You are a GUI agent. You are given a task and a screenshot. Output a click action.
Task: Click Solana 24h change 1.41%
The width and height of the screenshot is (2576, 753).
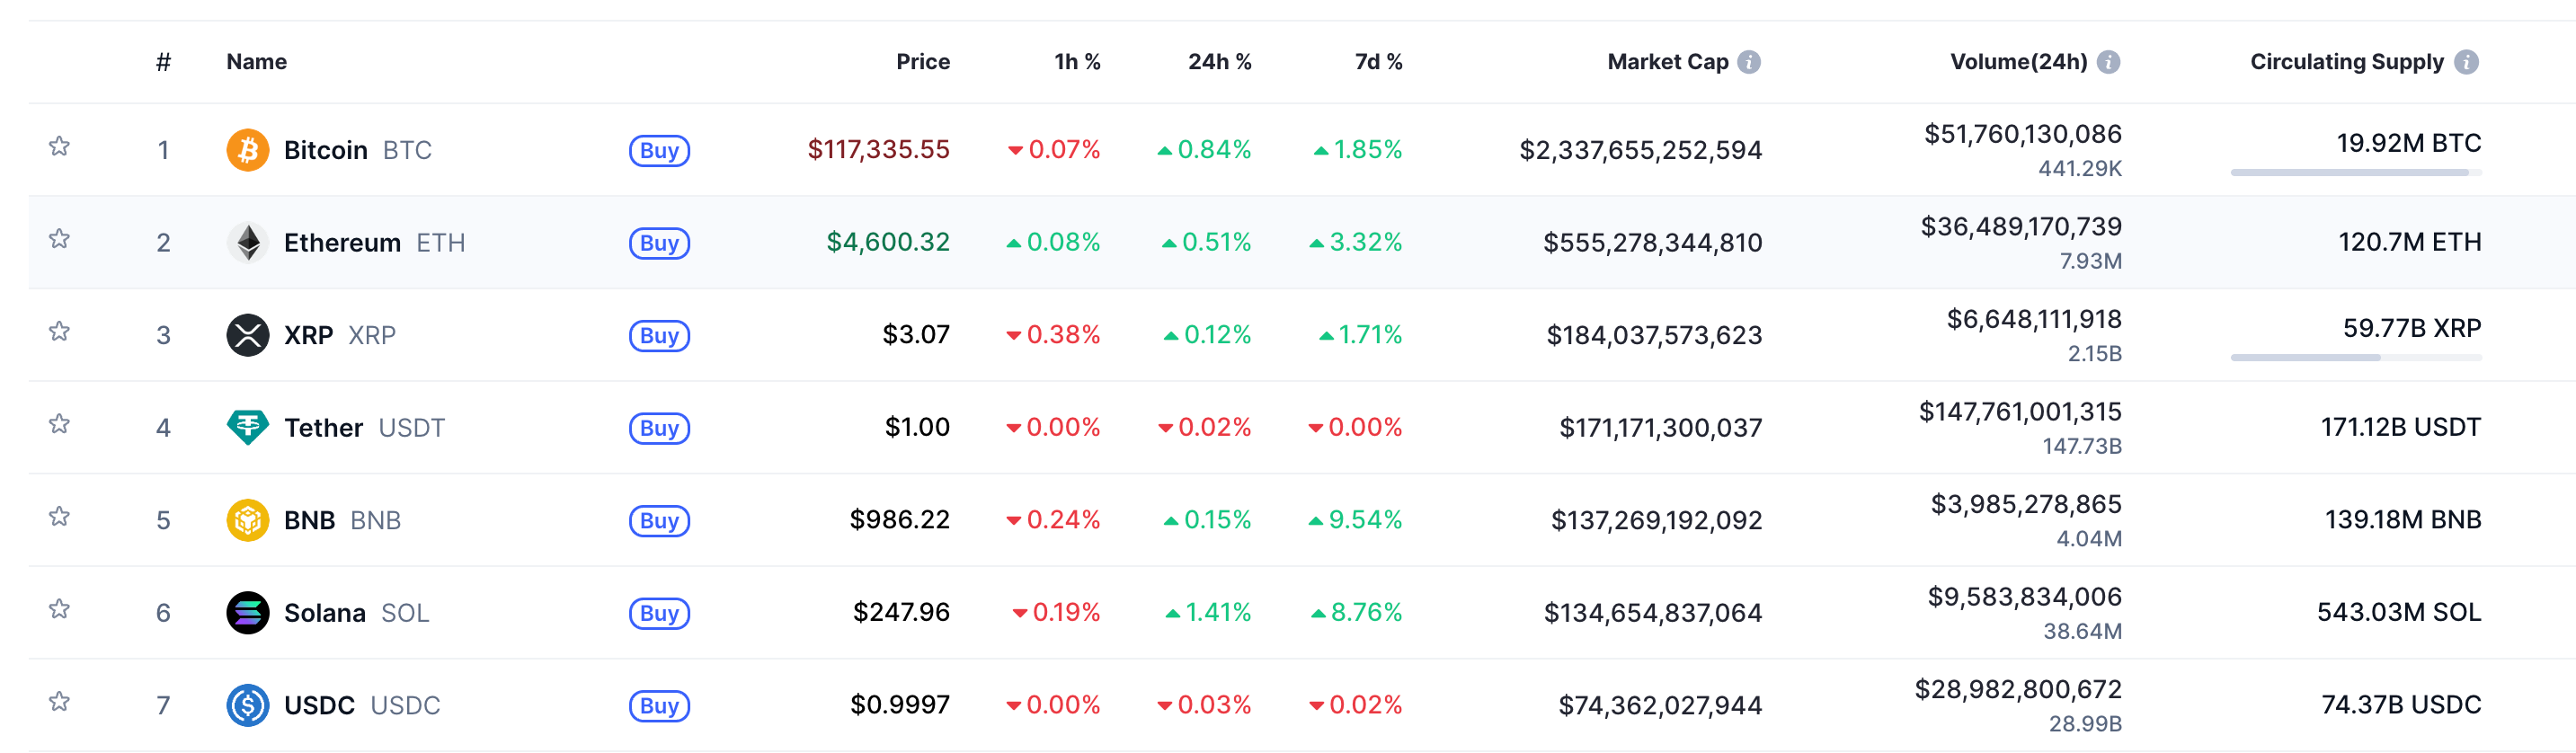(x=1208, y=612)
